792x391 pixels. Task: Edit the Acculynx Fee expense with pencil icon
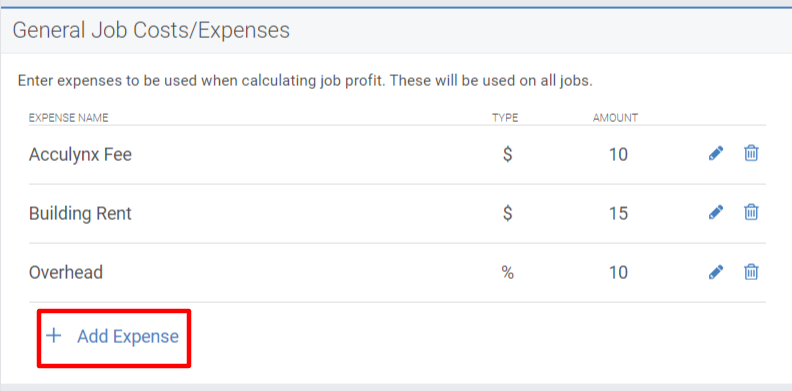[716, 153]
